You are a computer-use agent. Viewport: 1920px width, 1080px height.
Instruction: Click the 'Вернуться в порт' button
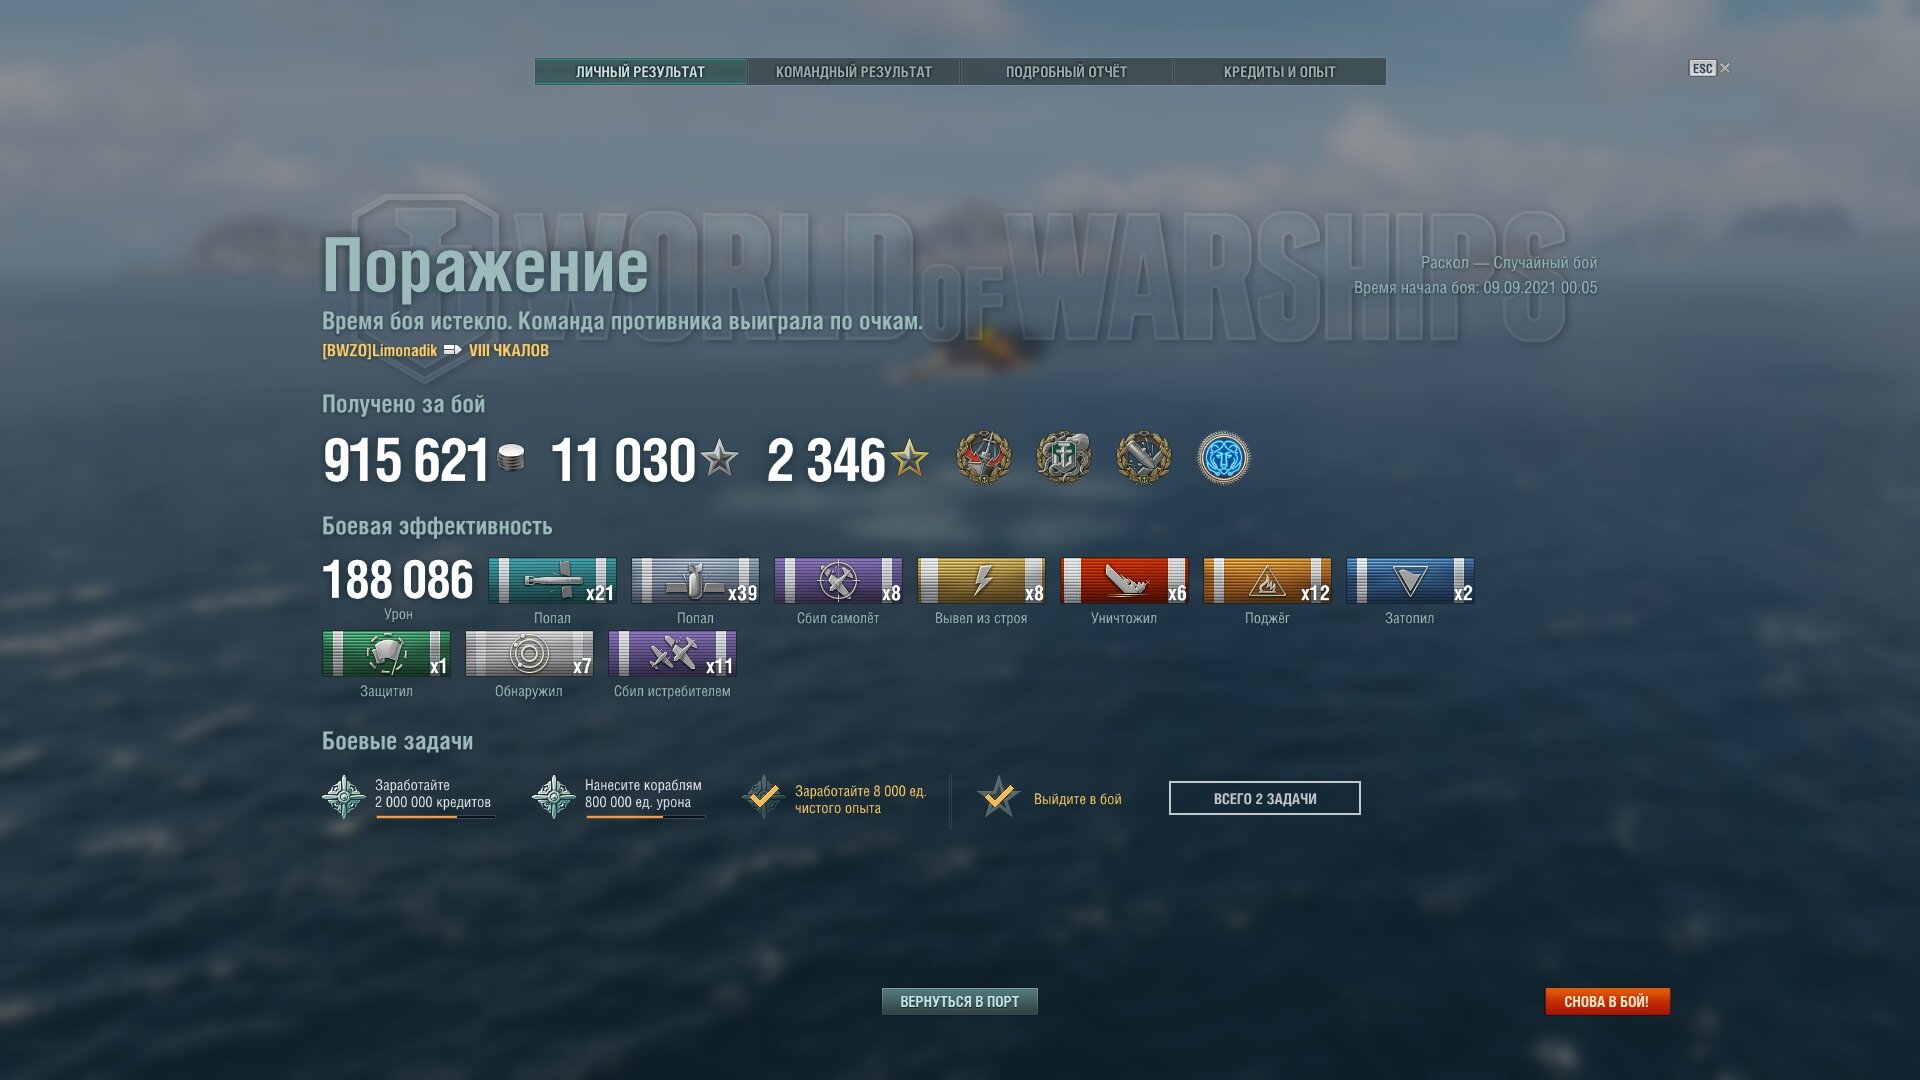[x=960, y=1001]
